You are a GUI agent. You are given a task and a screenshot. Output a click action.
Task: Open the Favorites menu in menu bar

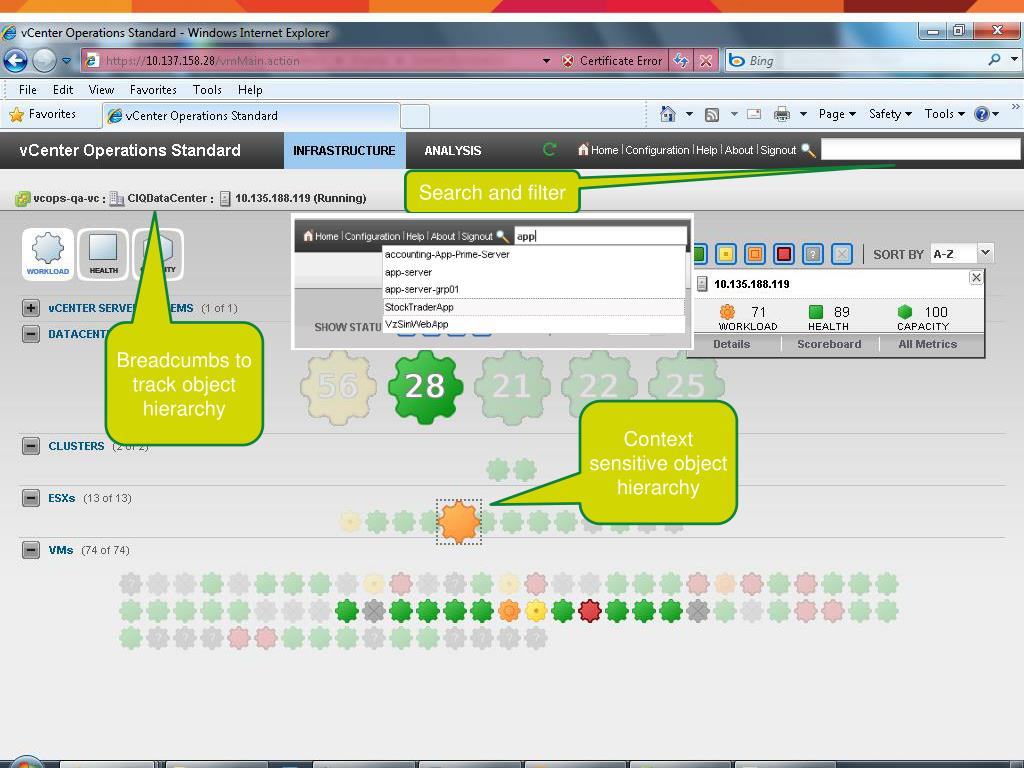[x=153, y=90]
